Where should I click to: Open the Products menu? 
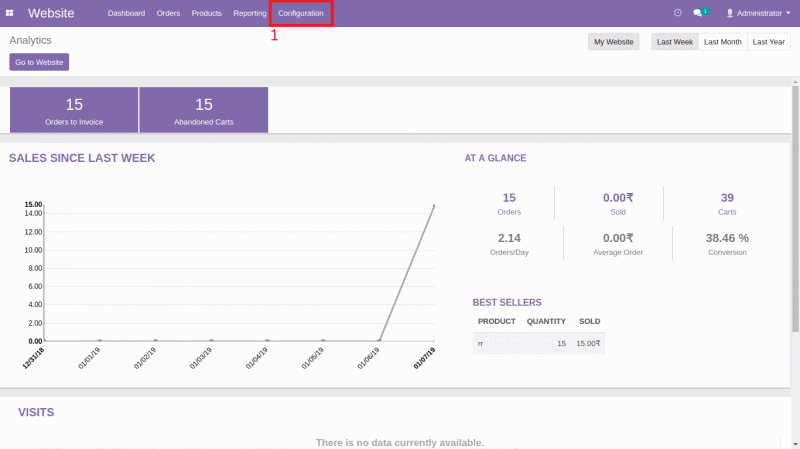(206, 13)
